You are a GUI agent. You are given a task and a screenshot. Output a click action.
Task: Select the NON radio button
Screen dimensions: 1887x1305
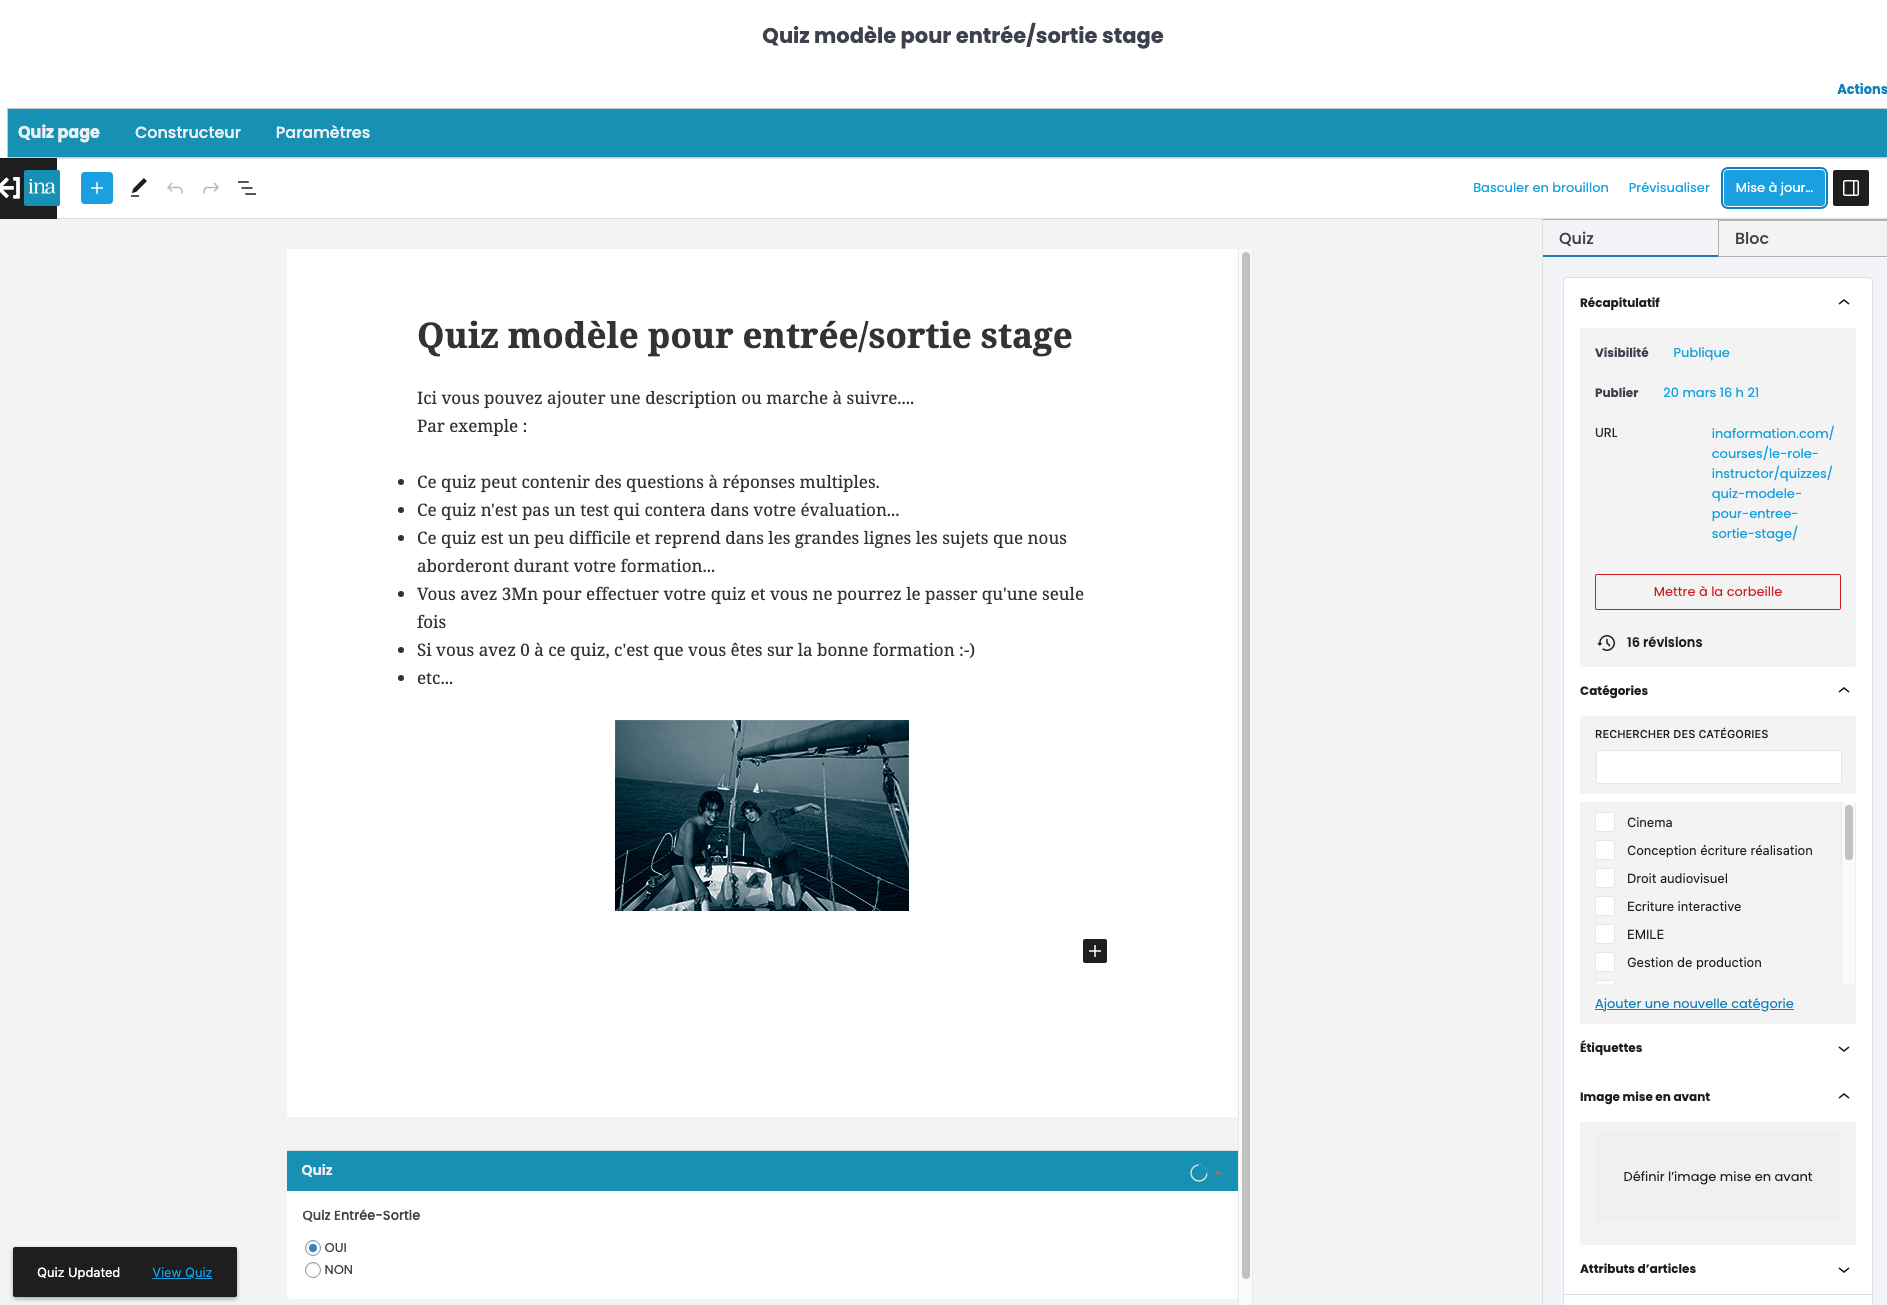coord(313,1270)
